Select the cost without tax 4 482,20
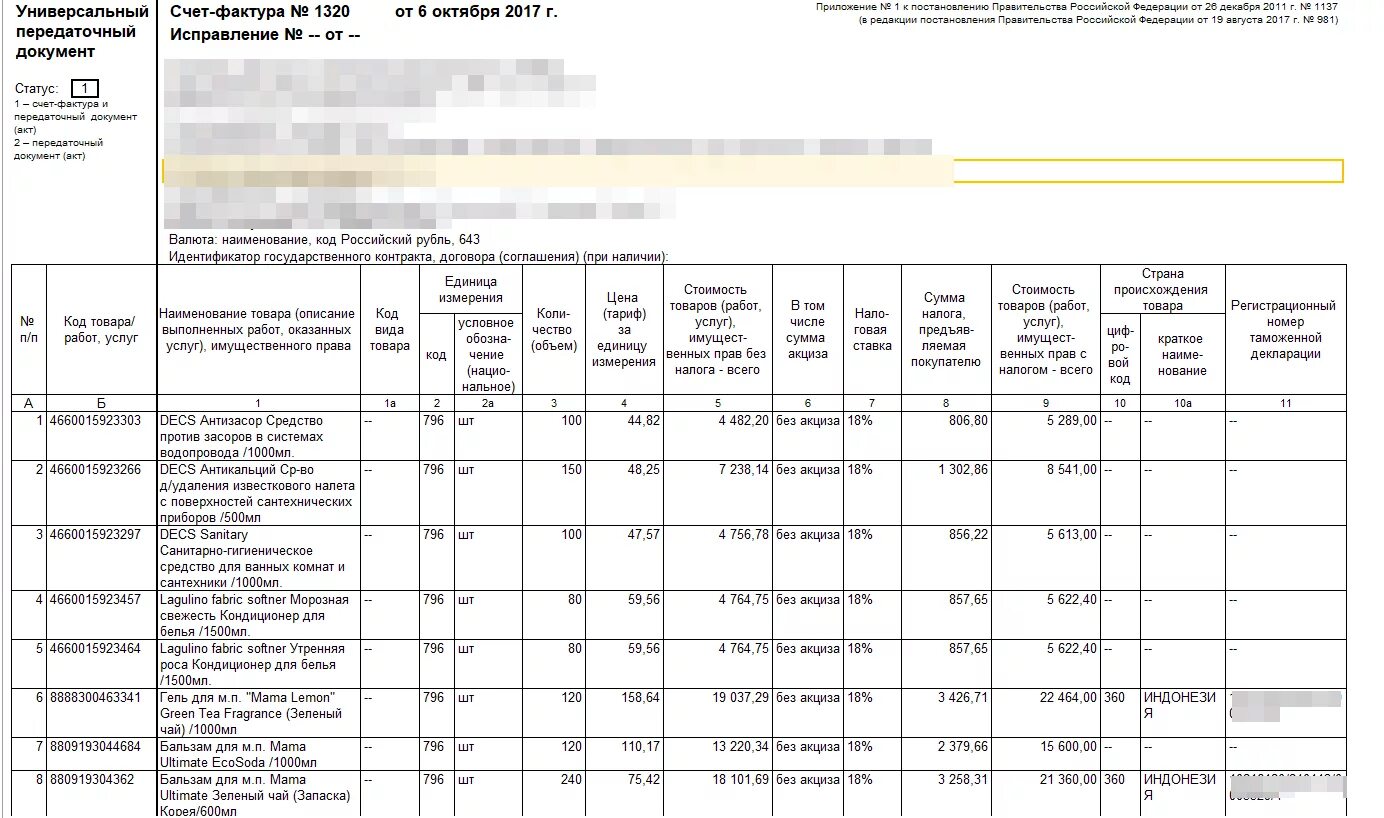Viewport: 1384px width, 818px height. 744,421
